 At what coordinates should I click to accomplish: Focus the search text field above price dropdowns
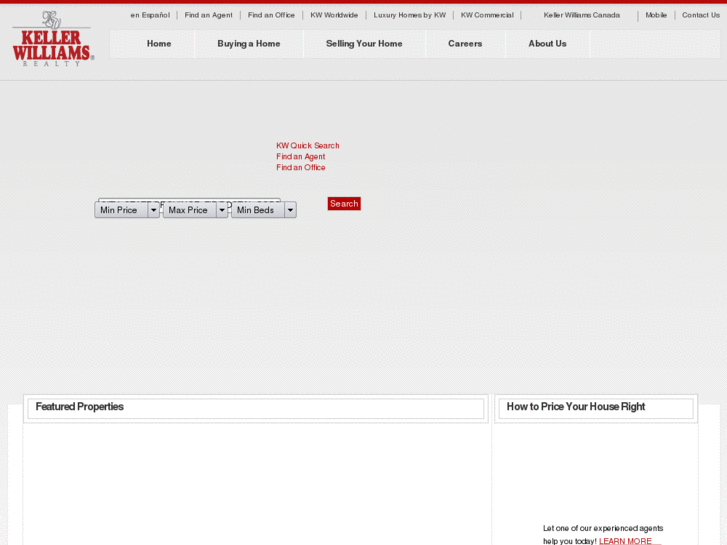(x=189, y=200)
